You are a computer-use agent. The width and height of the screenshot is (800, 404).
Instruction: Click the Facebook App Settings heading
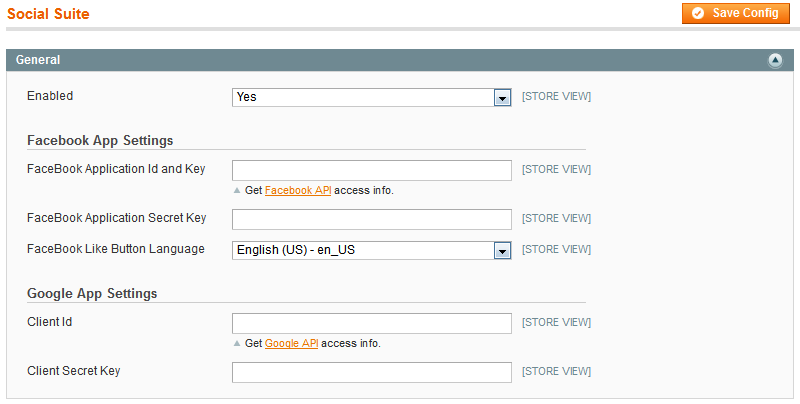(100, 140)
